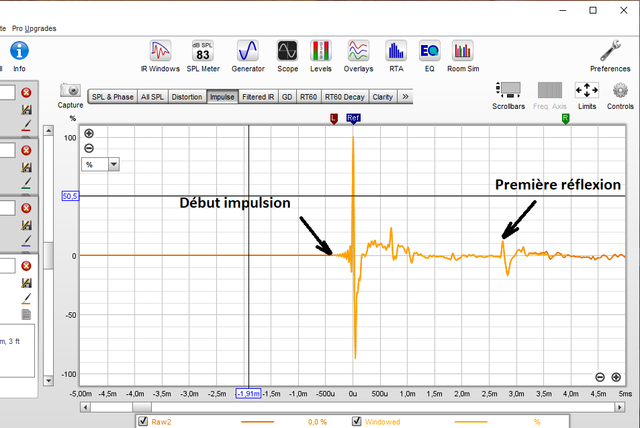Click the first measurement name field
The width and height of the screenshot is (640, 428).
(7, 93)
